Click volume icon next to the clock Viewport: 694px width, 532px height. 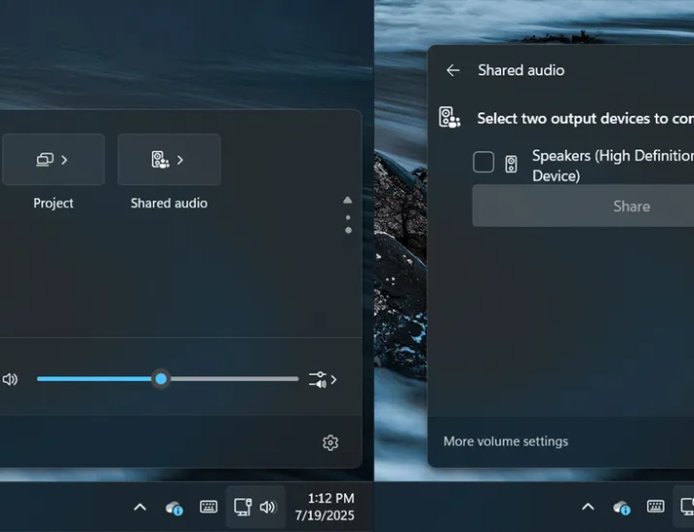[267, 507]
